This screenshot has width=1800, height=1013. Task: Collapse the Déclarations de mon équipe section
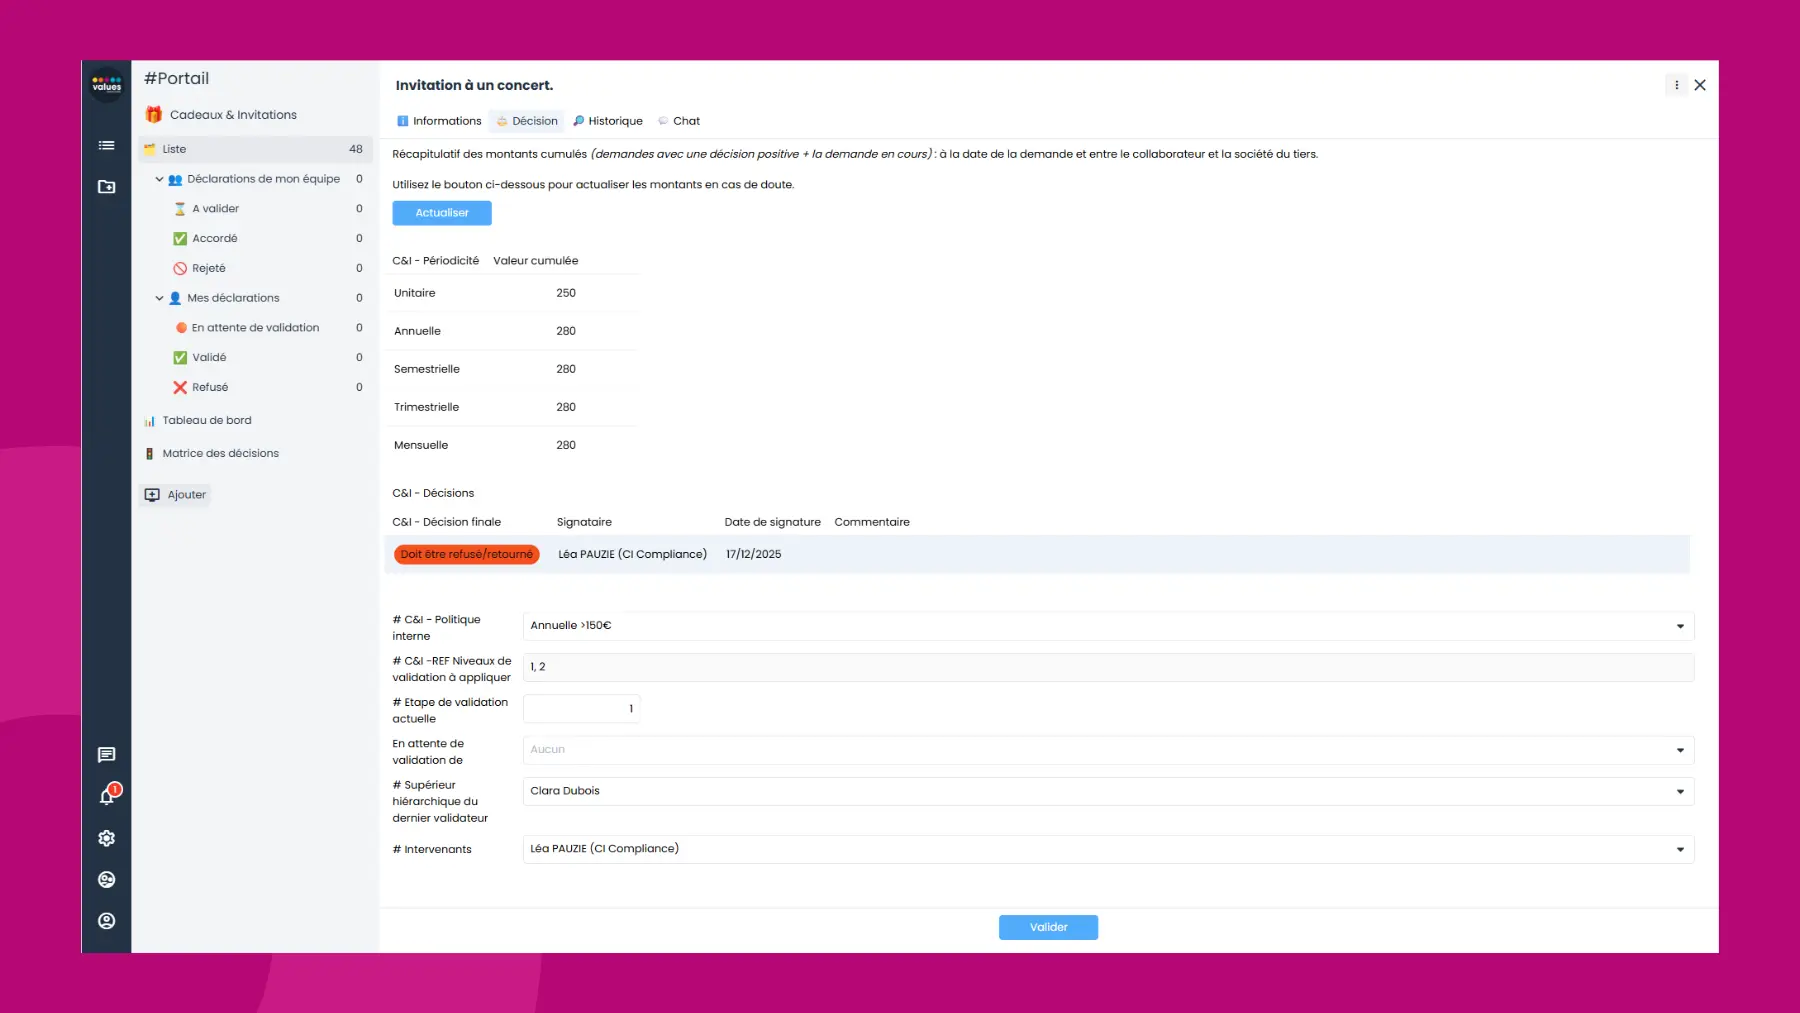click(x=158, y=178)
